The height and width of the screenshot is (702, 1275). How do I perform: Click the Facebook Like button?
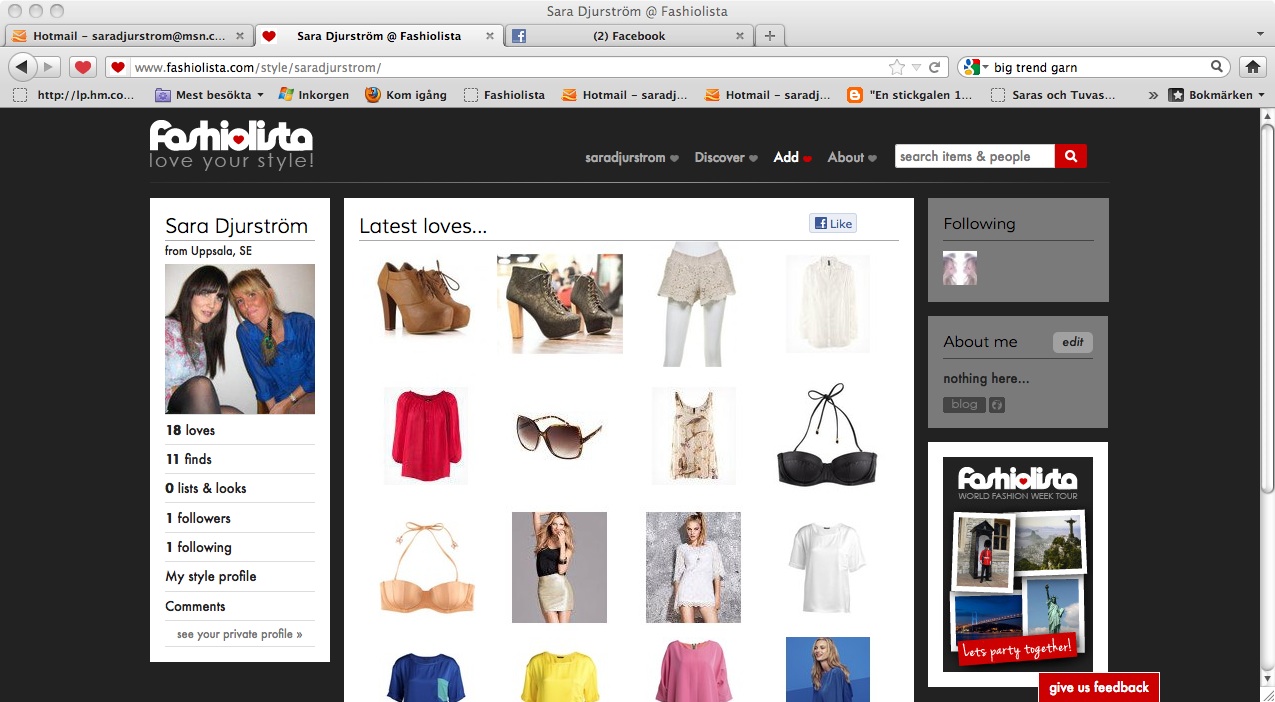832,223
